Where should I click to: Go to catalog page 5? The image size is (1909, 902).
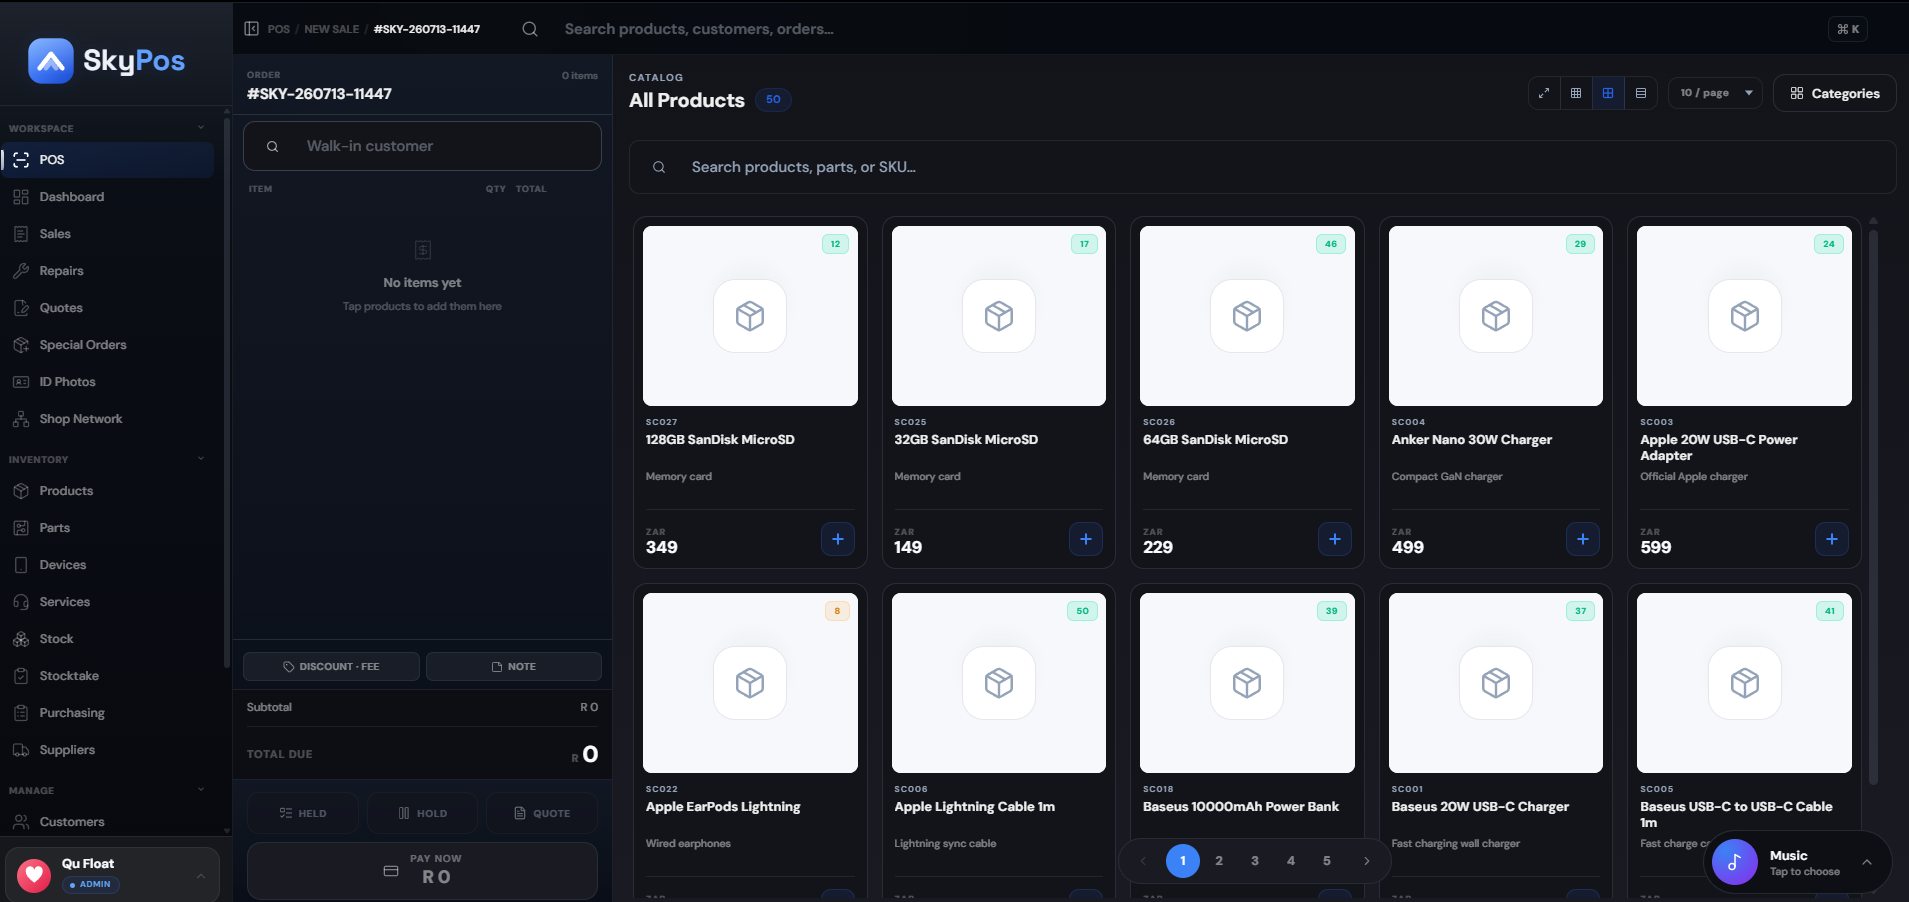pos(1327,861)
